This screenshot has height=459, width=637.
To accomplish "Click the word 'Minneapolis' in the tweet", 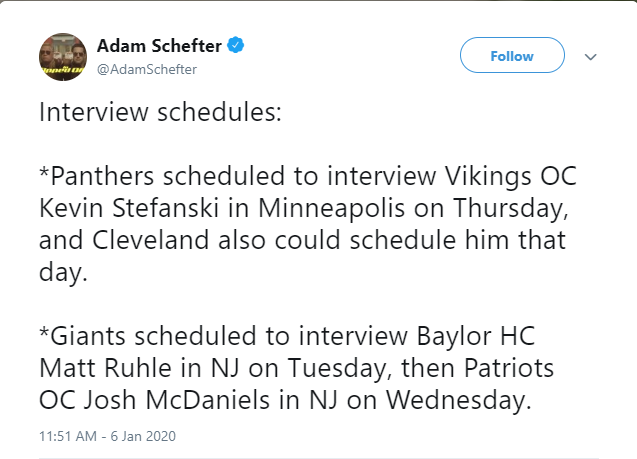I will click(332, 208).
